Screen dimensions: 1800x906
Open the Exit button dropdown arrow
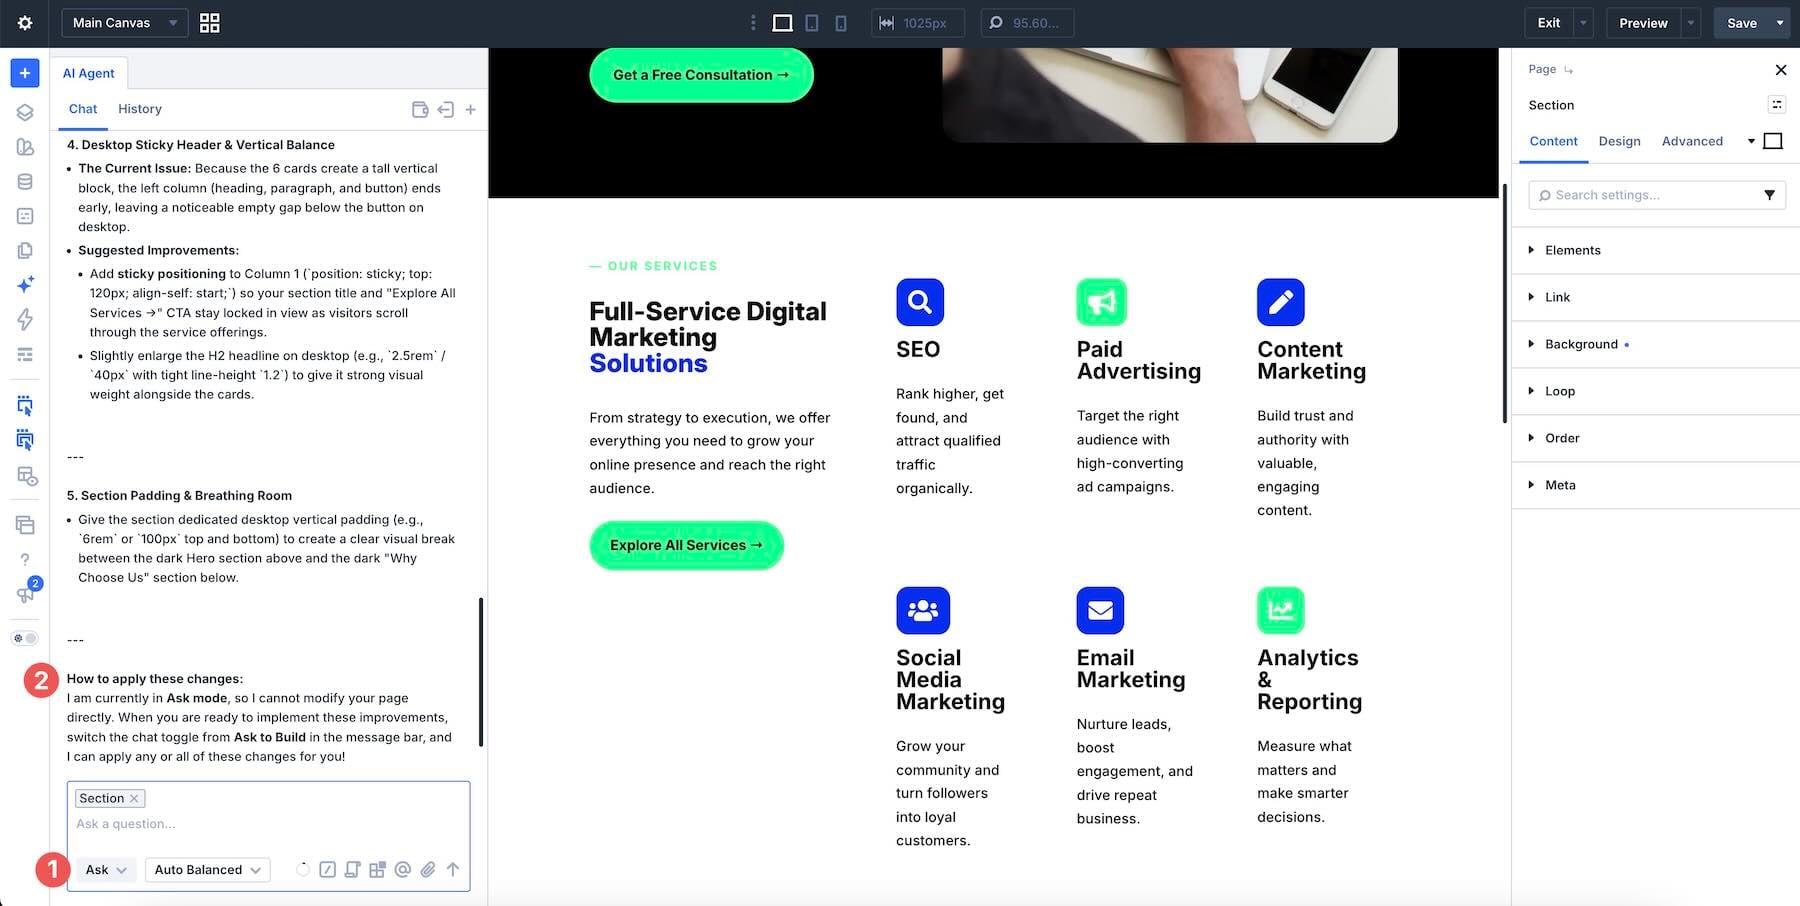pos(1583,23)
